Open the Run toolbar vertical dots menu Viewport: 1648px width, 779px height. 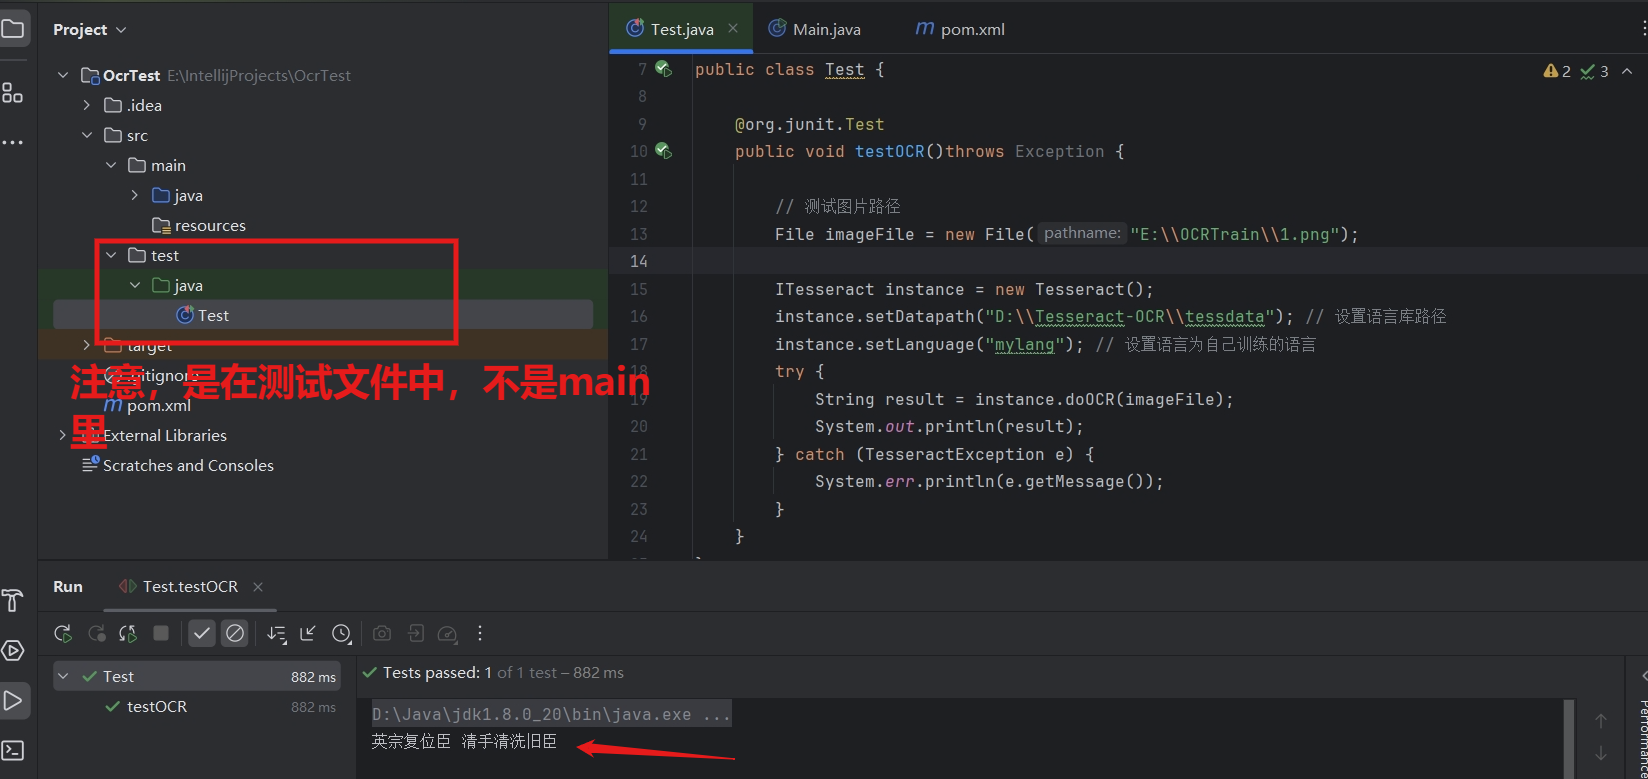(480, 633)
